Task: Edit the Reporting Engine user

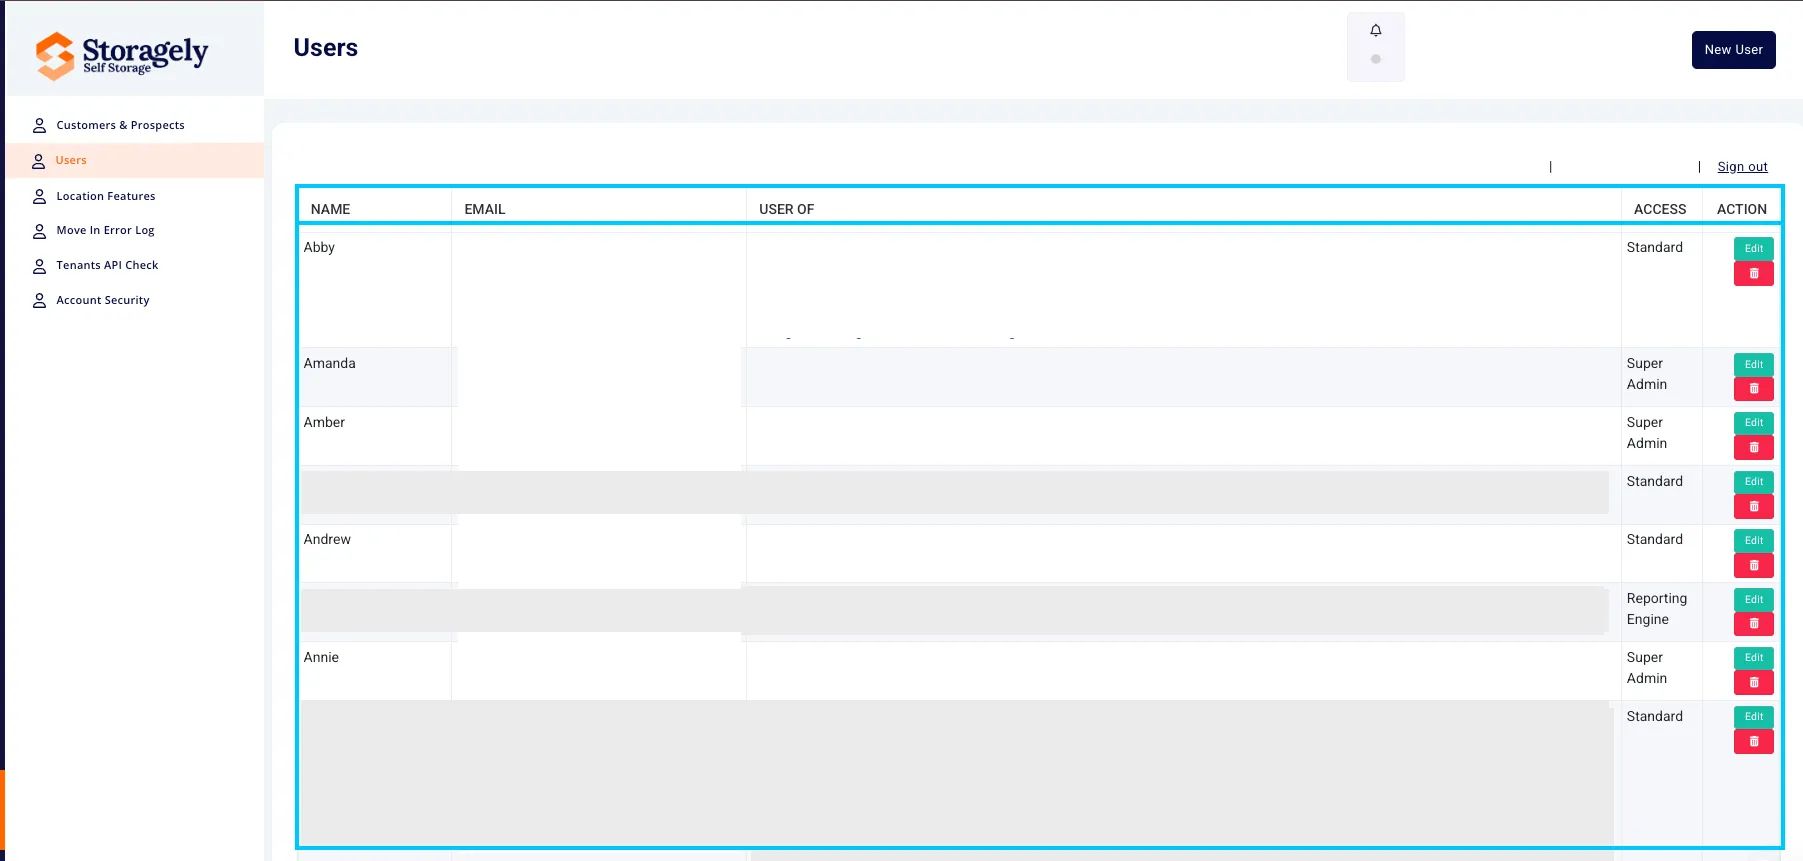Action: (1754, 599)
